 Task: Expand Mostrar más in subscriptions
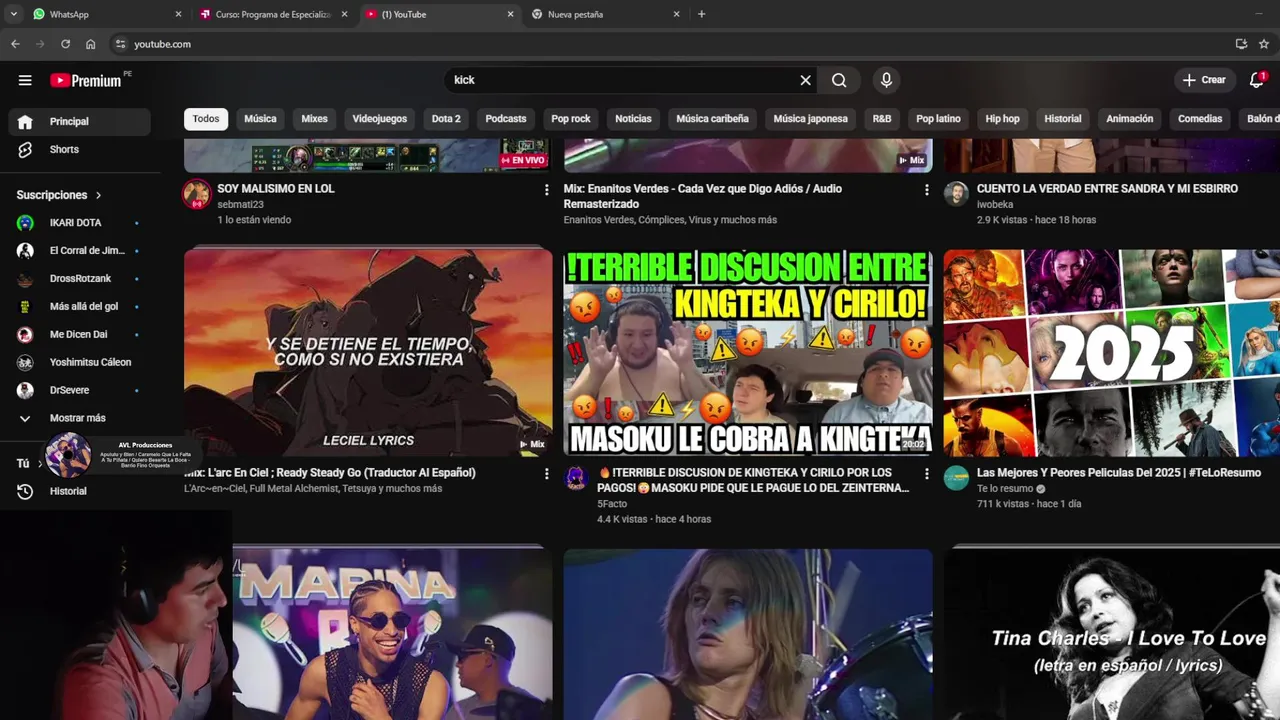click(x=79, y=418)
